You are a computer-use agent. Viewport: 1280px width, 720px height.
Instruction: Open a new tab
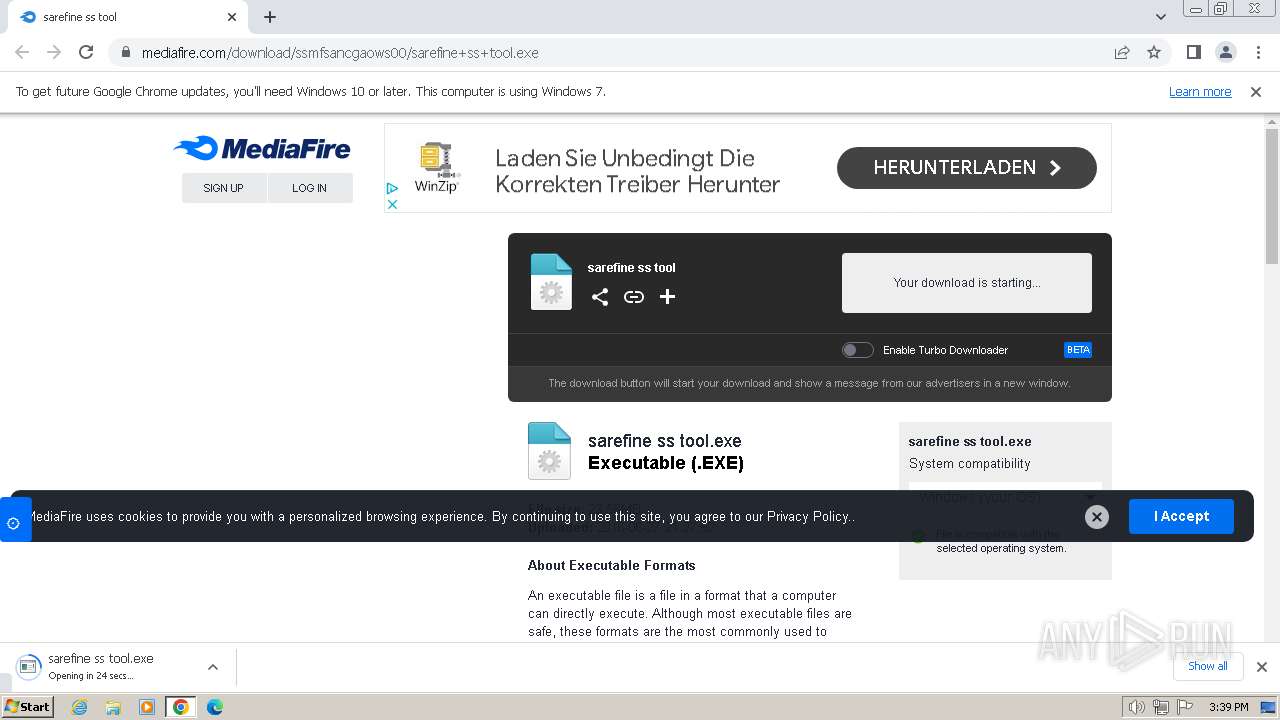270,17
